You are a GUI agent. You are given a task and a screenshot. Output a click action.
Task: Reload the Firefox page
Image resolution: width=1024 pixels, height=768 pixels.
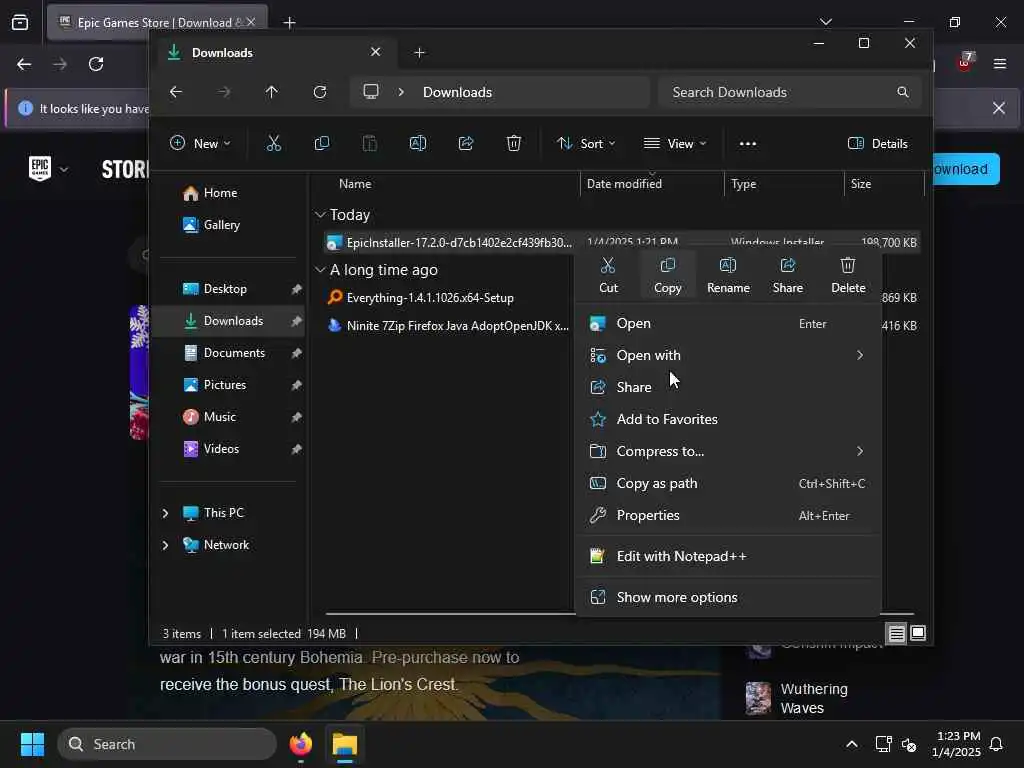click(96, 64)
